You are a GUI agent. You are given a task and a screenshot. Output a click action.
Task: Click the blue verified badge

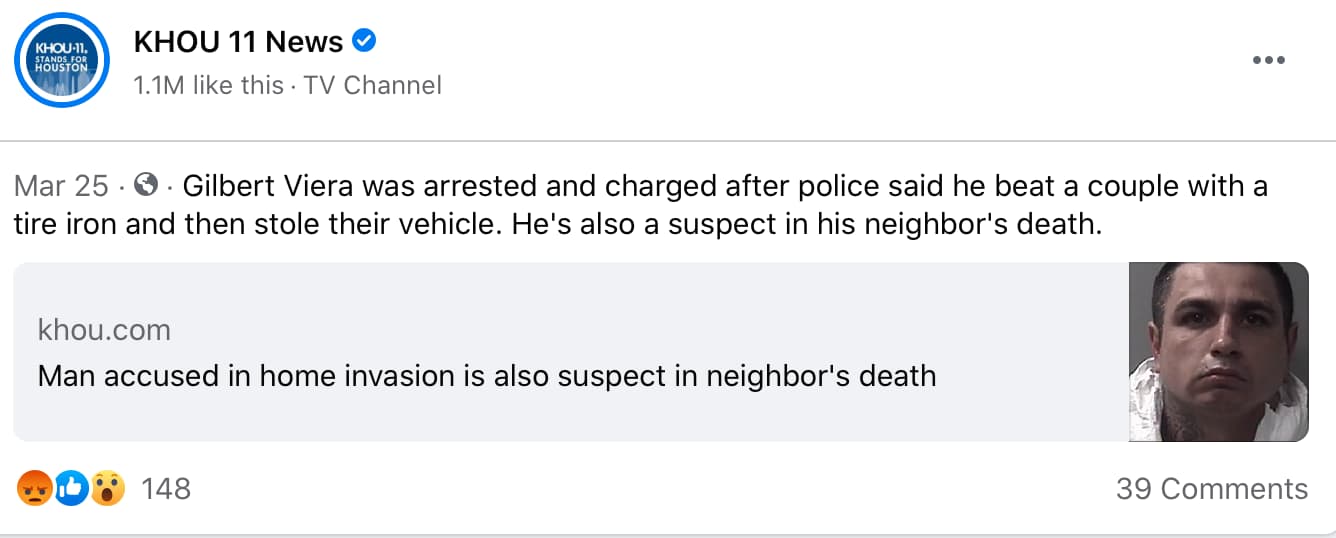tap(366, 41)
